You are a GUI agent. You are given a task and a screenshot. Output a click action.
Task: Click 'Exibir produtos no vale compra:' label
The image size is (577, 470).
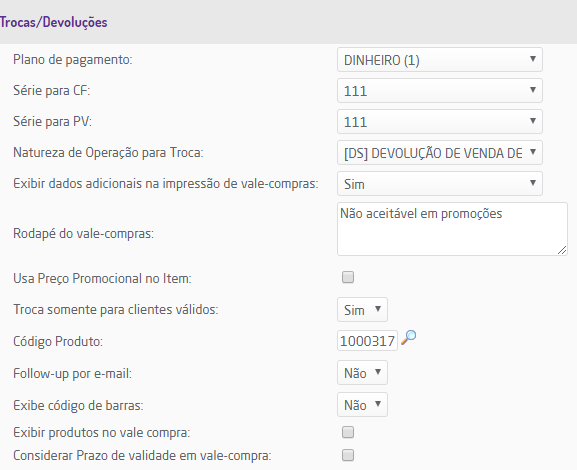pos(102,432)
